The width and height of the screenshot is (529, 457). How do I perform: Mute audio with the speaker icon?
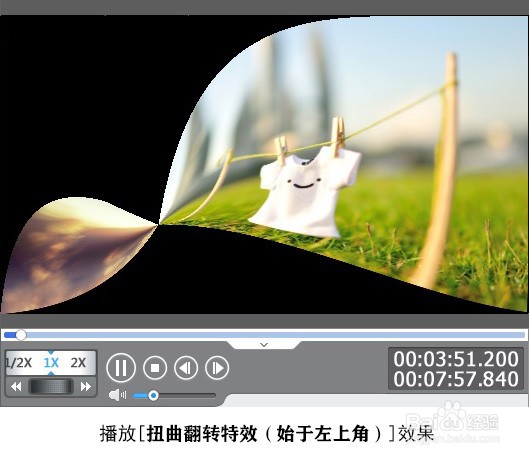[117, 395]
